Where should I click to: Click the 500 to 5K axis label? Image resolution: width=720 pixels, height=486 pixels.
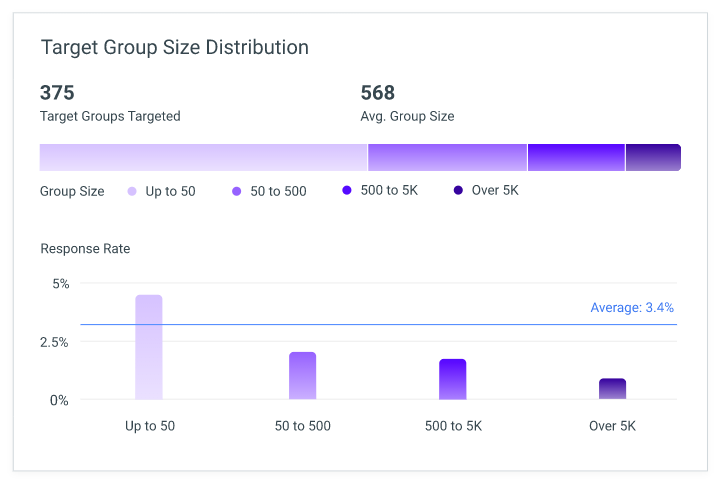pos(453,426)
